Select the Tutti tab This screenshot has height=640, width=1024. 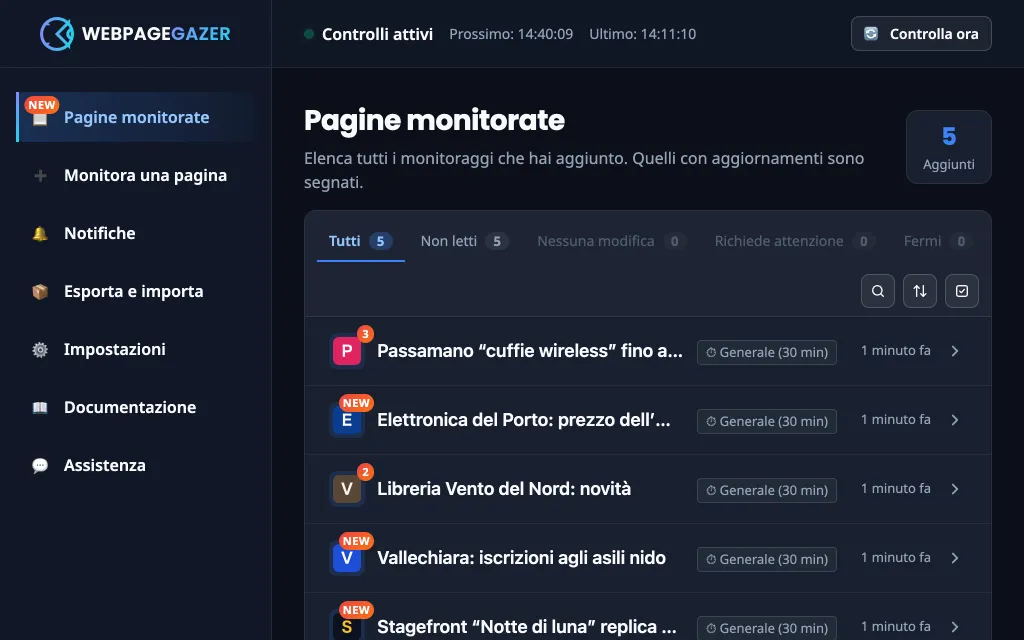(x=360, y=241)
